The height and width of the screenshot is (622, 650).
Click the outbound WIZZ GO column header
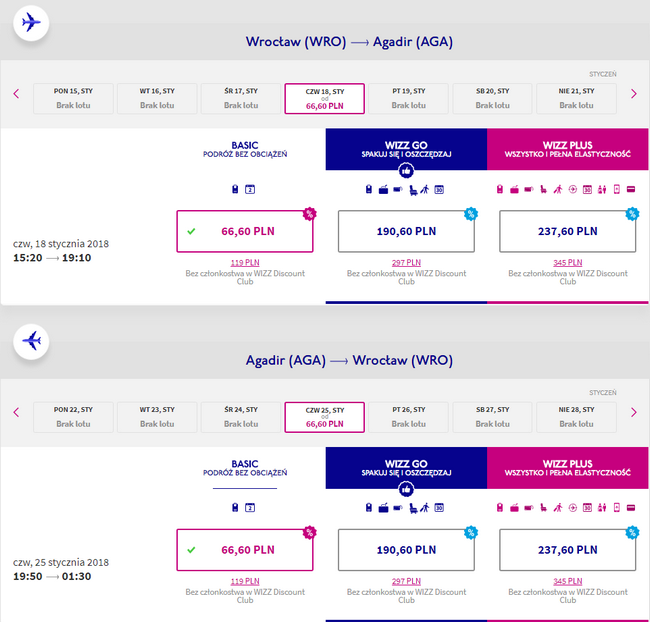click(406, 149)
